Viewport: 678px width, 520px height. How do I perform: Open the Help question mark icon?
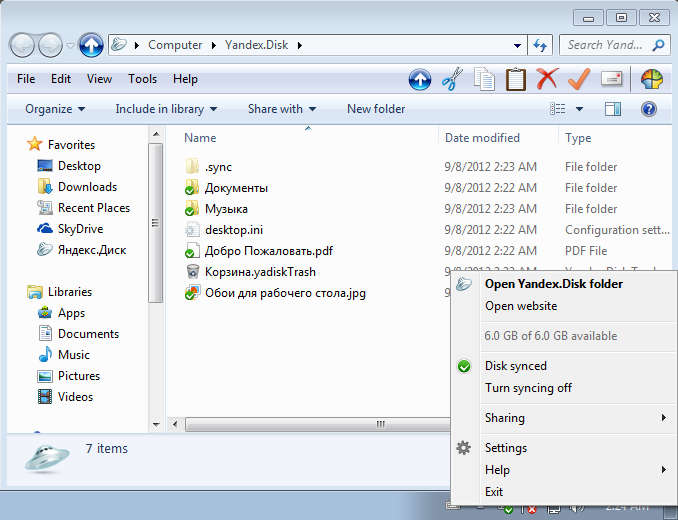[648, 109]
